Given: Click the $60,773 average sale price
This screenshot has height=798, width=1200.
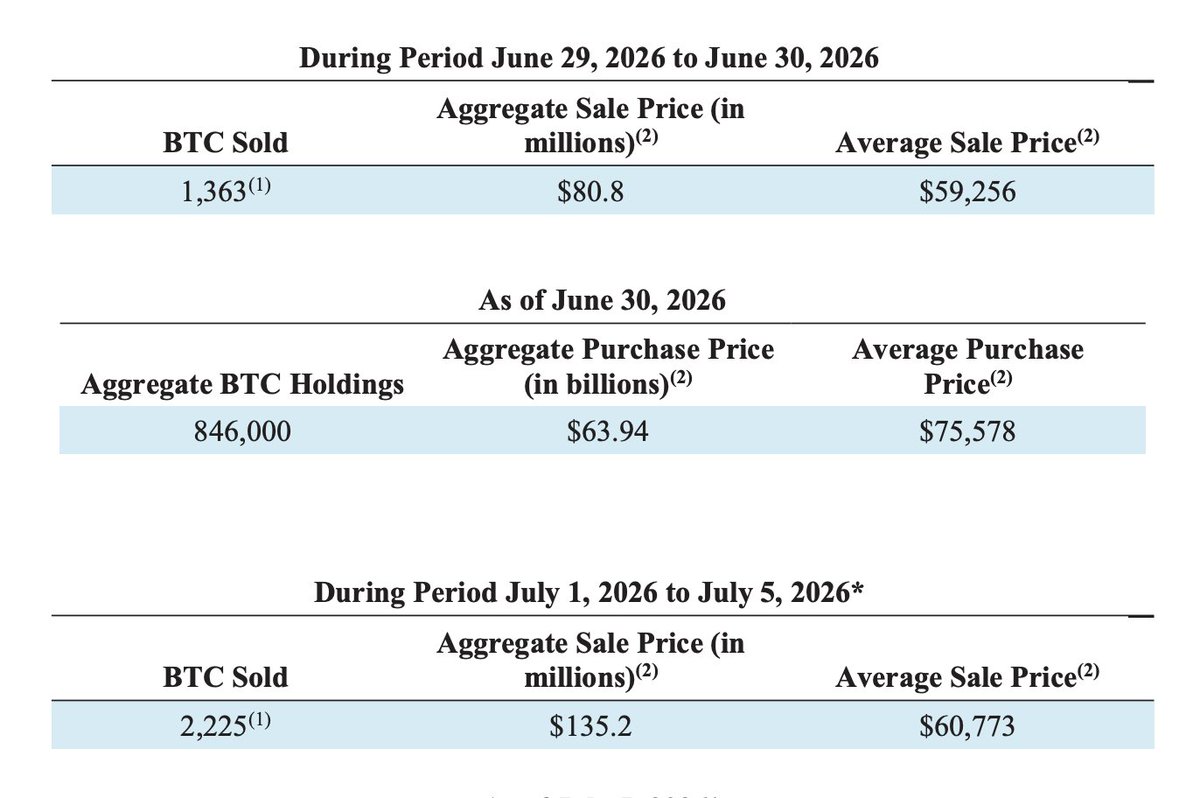Looking at the screenshot, I should click(967, 725).
